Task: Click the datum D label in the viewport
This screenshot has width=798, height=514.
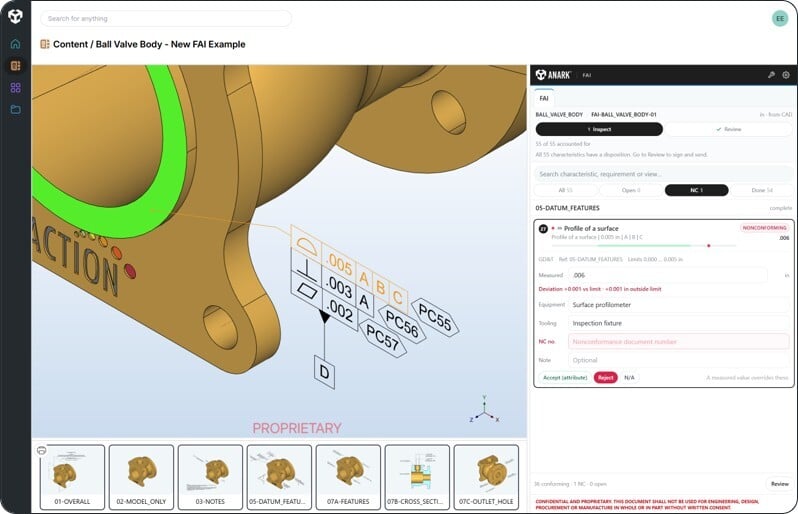Action: click(324, 372)
